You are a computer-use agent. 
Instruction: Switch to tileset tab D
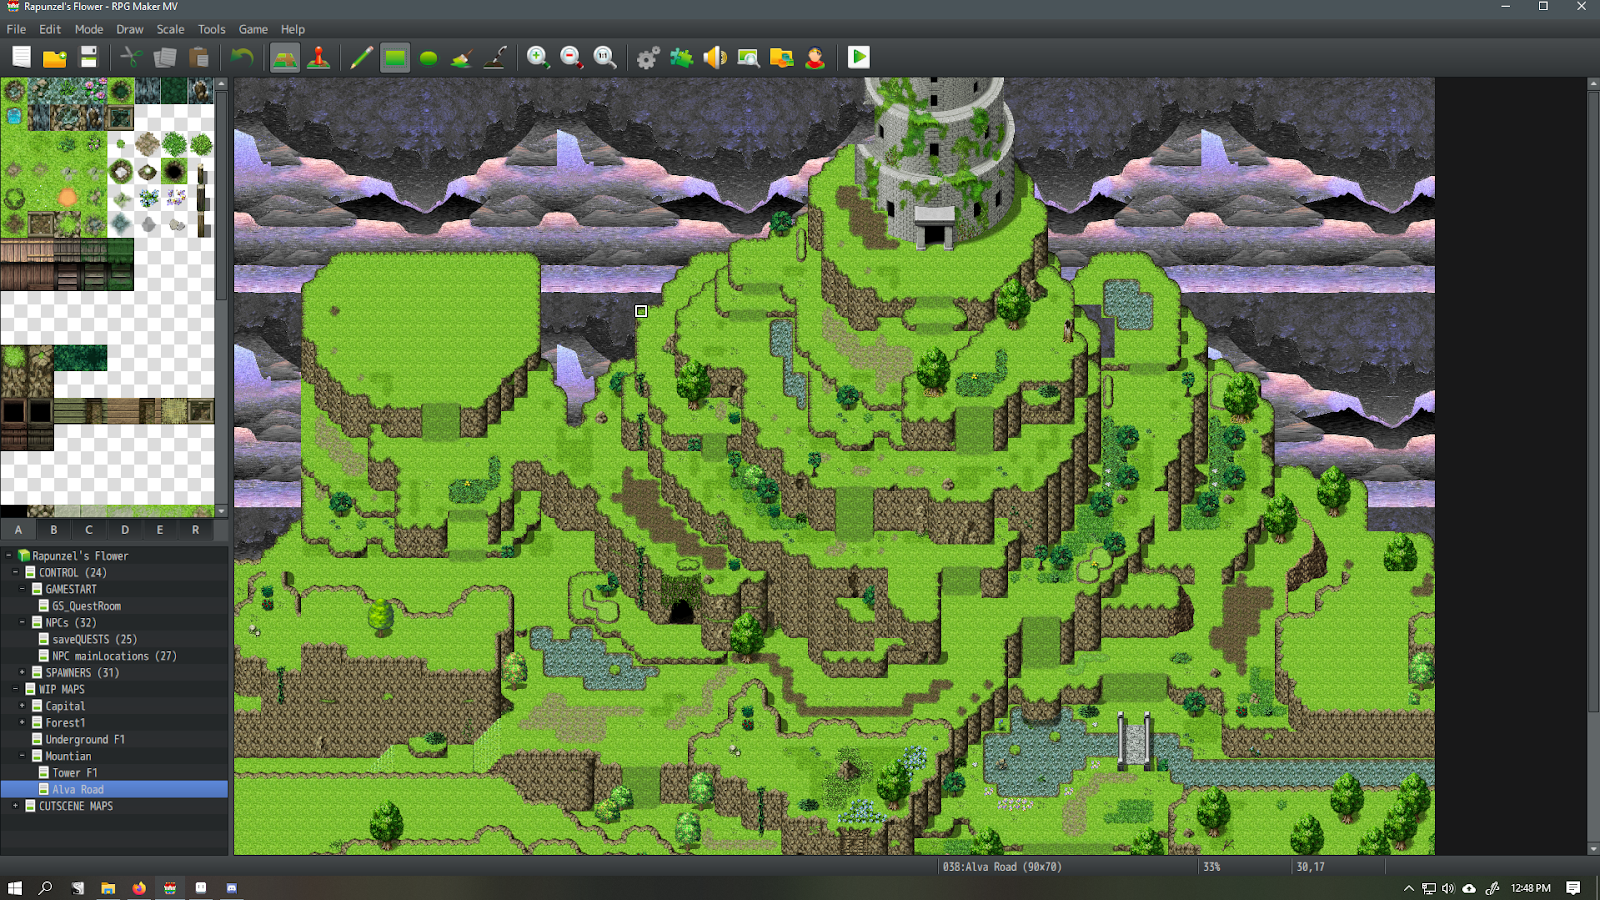(x=125, y=530)
